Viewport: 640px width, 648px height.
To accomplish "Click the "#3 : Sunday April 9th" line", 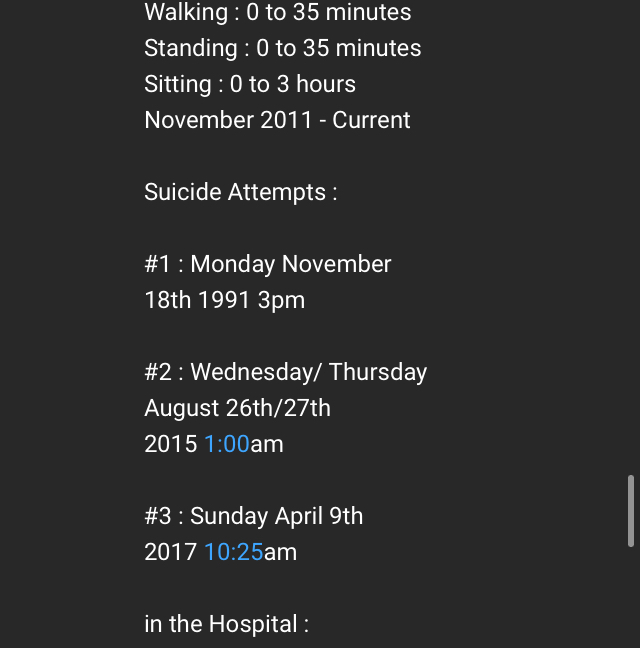I will (x=253, y=516).
